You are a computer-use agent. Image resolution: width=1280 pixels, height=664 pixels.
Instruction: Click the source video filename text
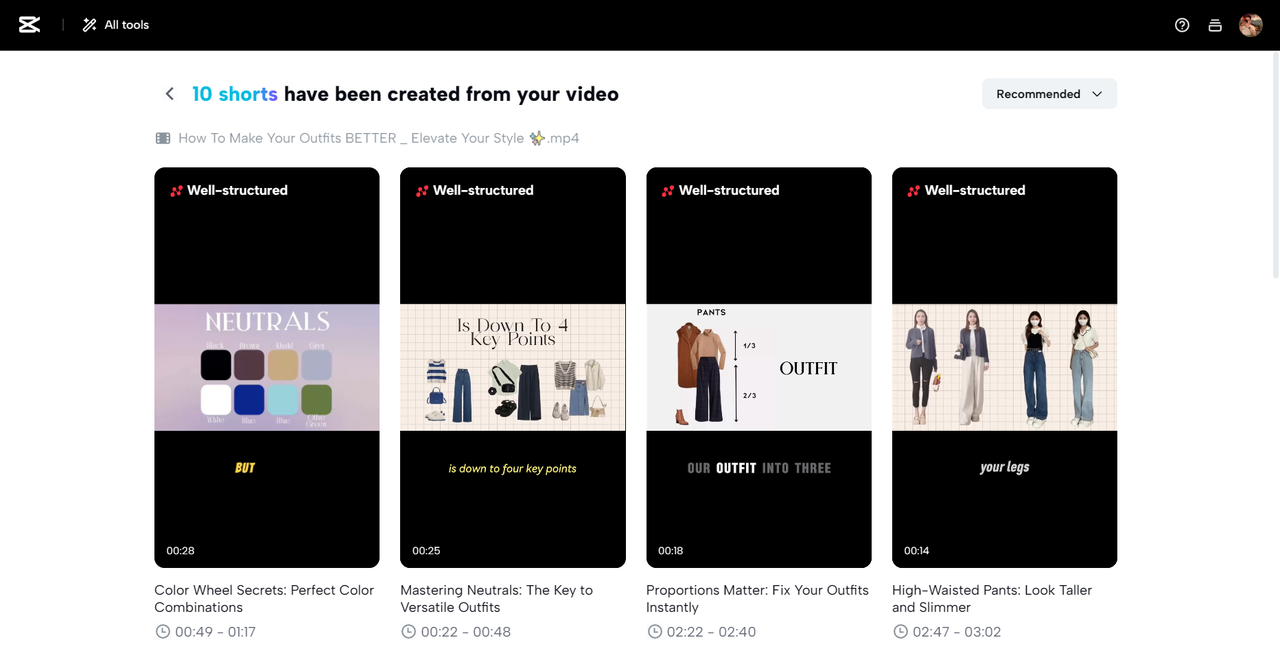(x=378, y=138)
